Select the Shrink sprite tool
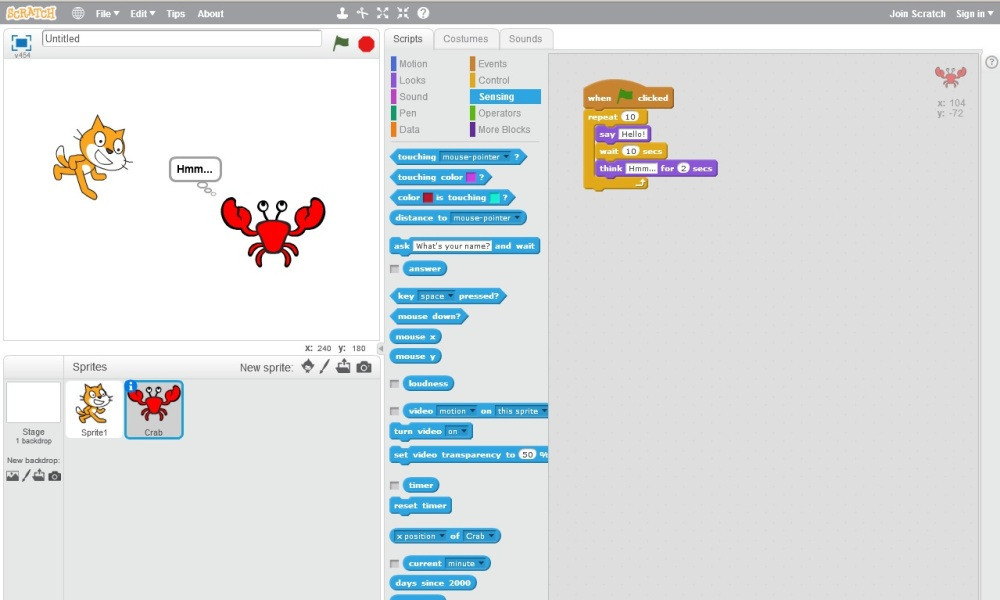The width and height of the screenshot is (1000, 600). [403, 13]
